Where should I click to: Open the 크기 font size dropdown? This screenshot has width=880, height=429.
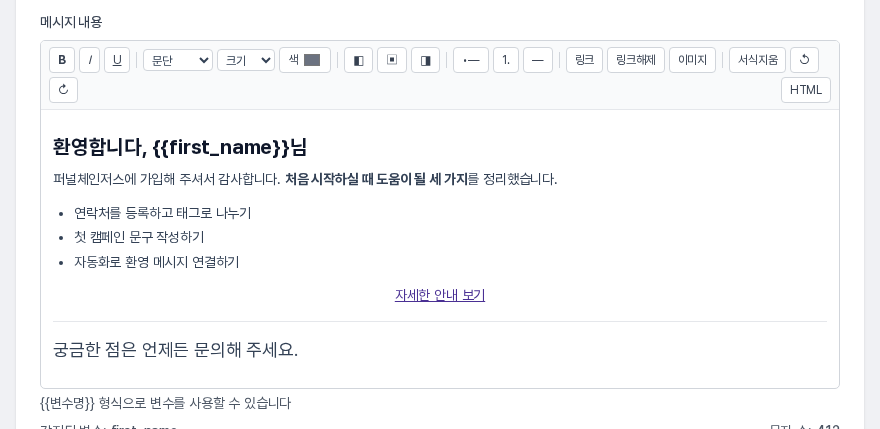click(246, 60)
